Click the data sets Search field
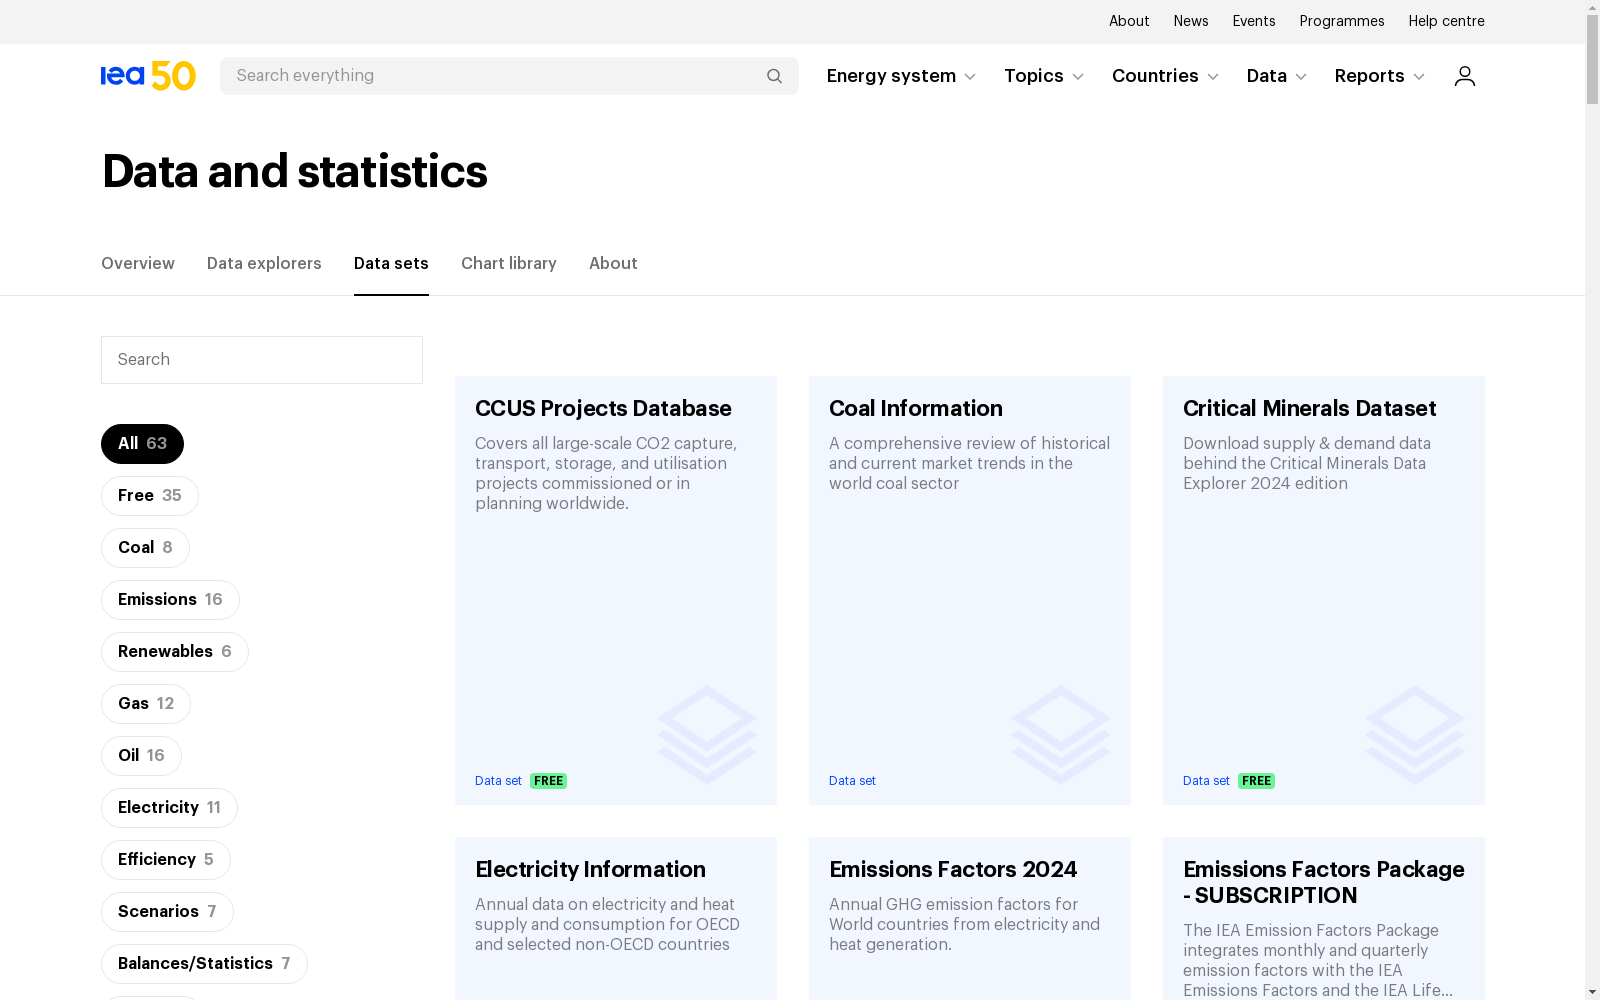This screenshot has height=1000, width=1600. pyautogui.click(x=262, y=360)
